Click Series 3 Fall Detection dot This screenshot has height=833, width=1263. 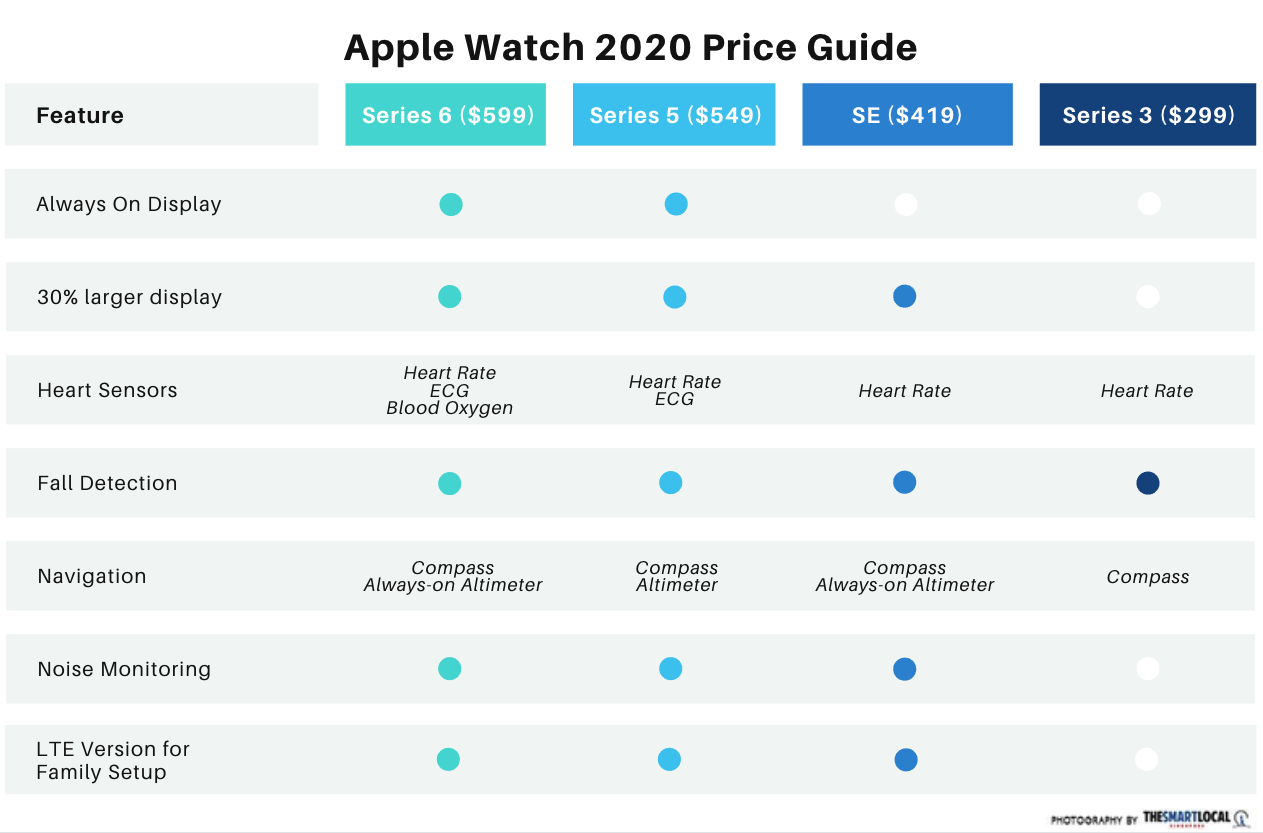[x=1148, y=483]
